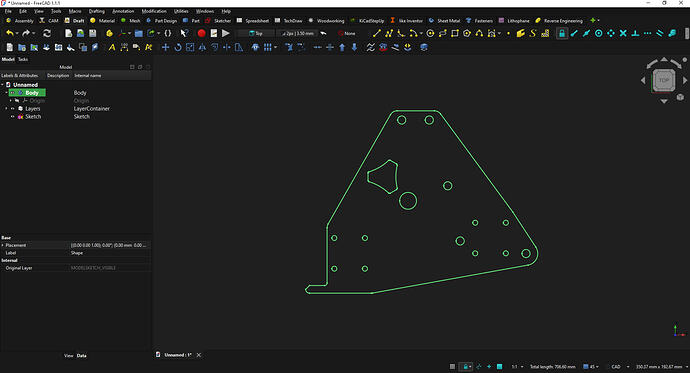Viewport: 690px width, 373px height.
Task: Click the TOP face of navigation cube
Action: pos(664,80)
